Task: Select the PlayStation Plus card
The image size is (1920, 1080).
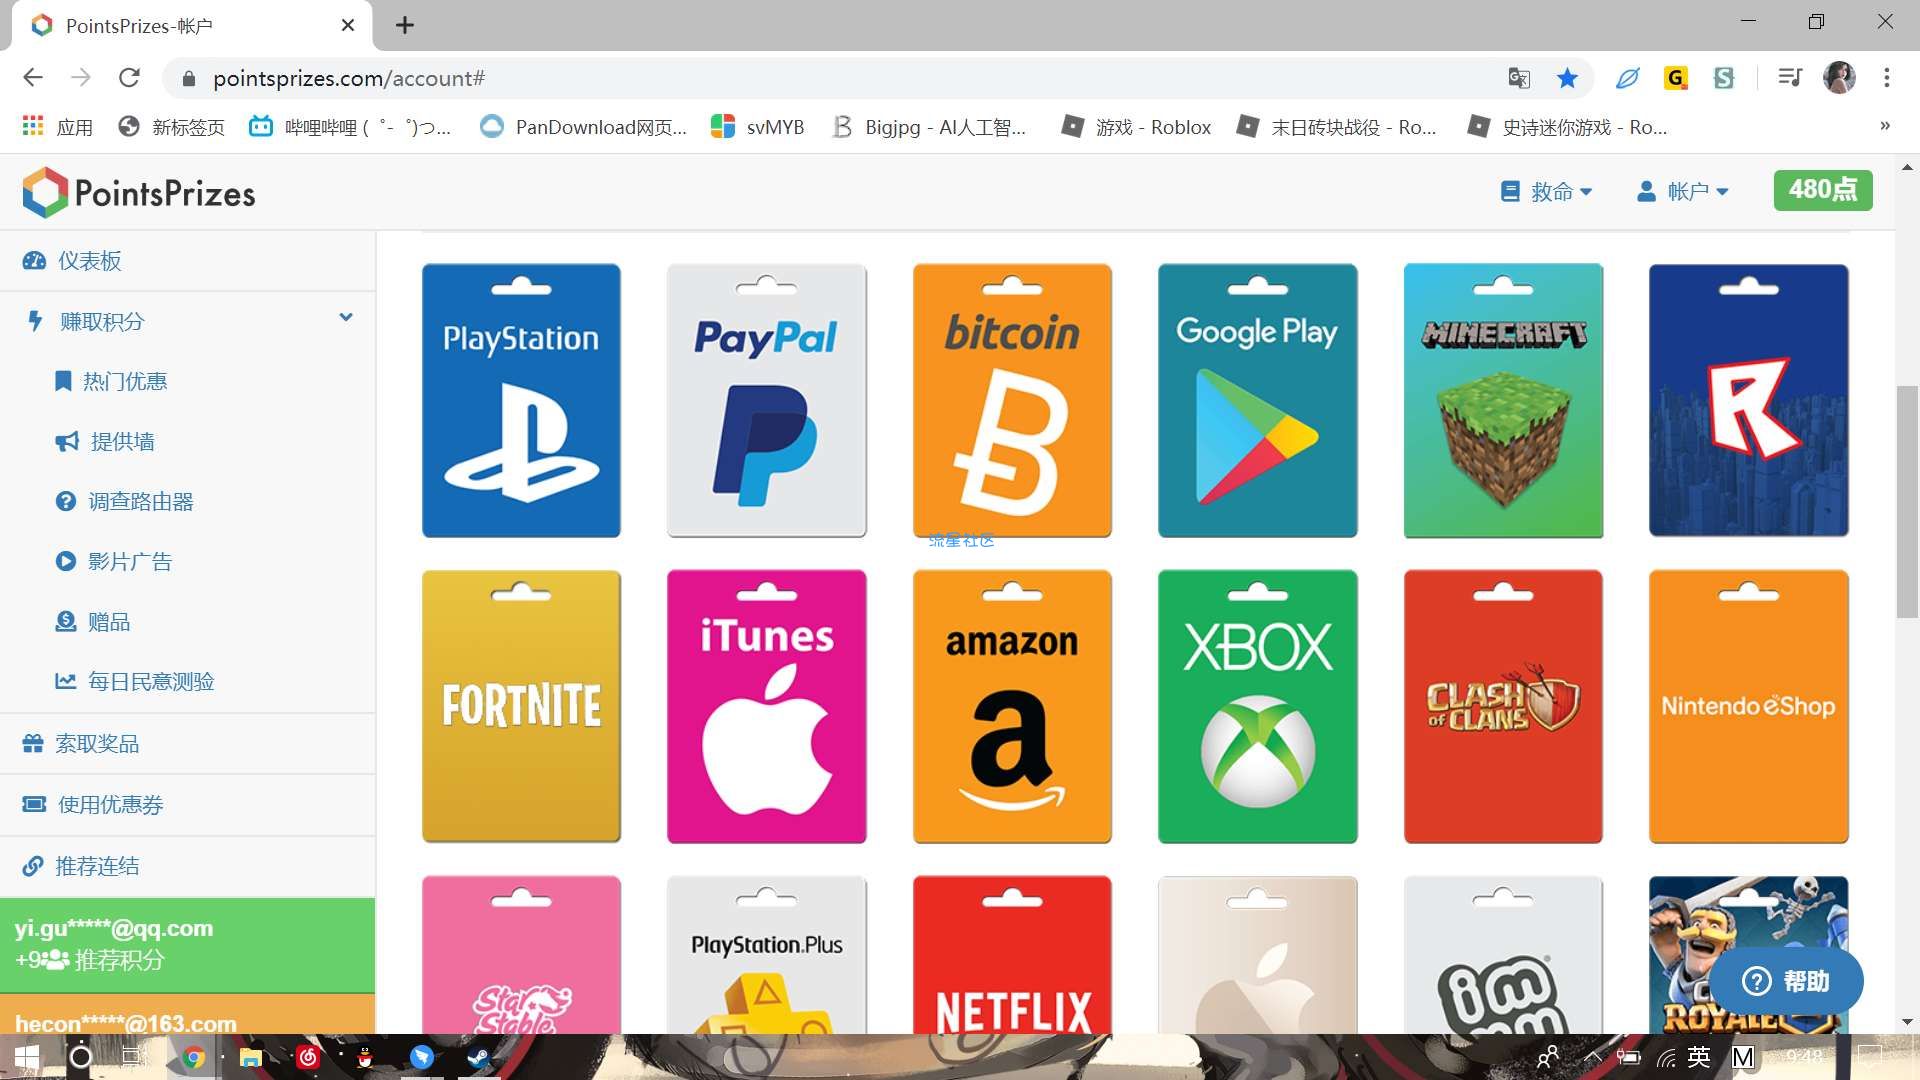Action: click(767, 955)
